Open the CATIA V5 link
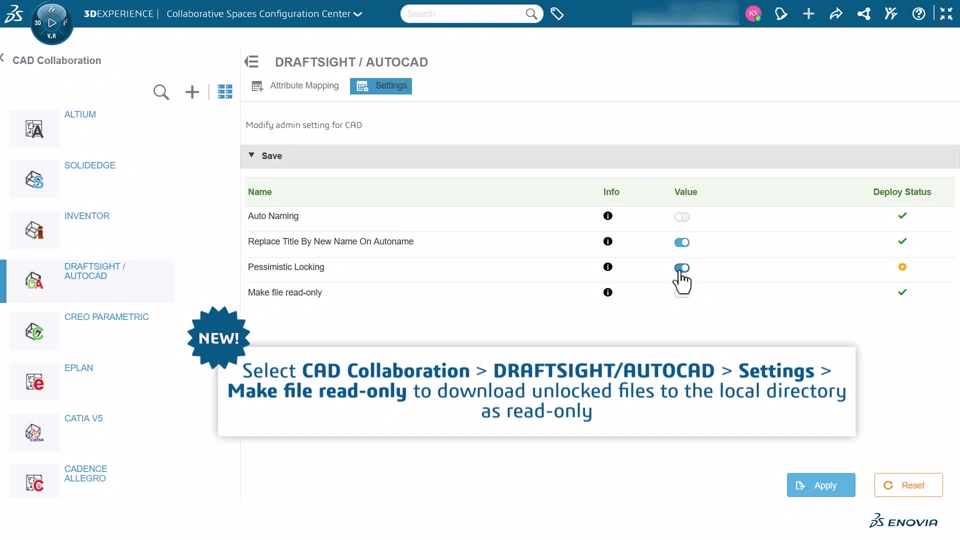The height and width of the screenshot is (540, 960). (x=84, y=419)
